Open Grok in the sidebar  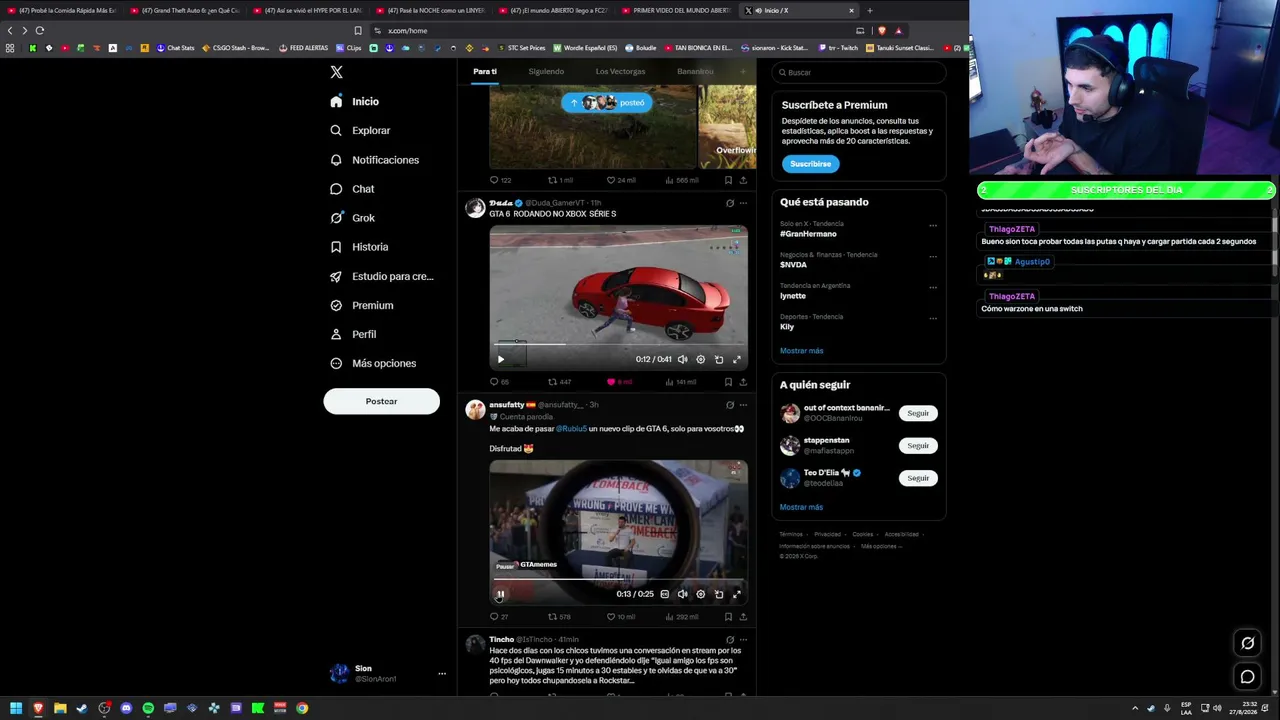coord(352,218)
